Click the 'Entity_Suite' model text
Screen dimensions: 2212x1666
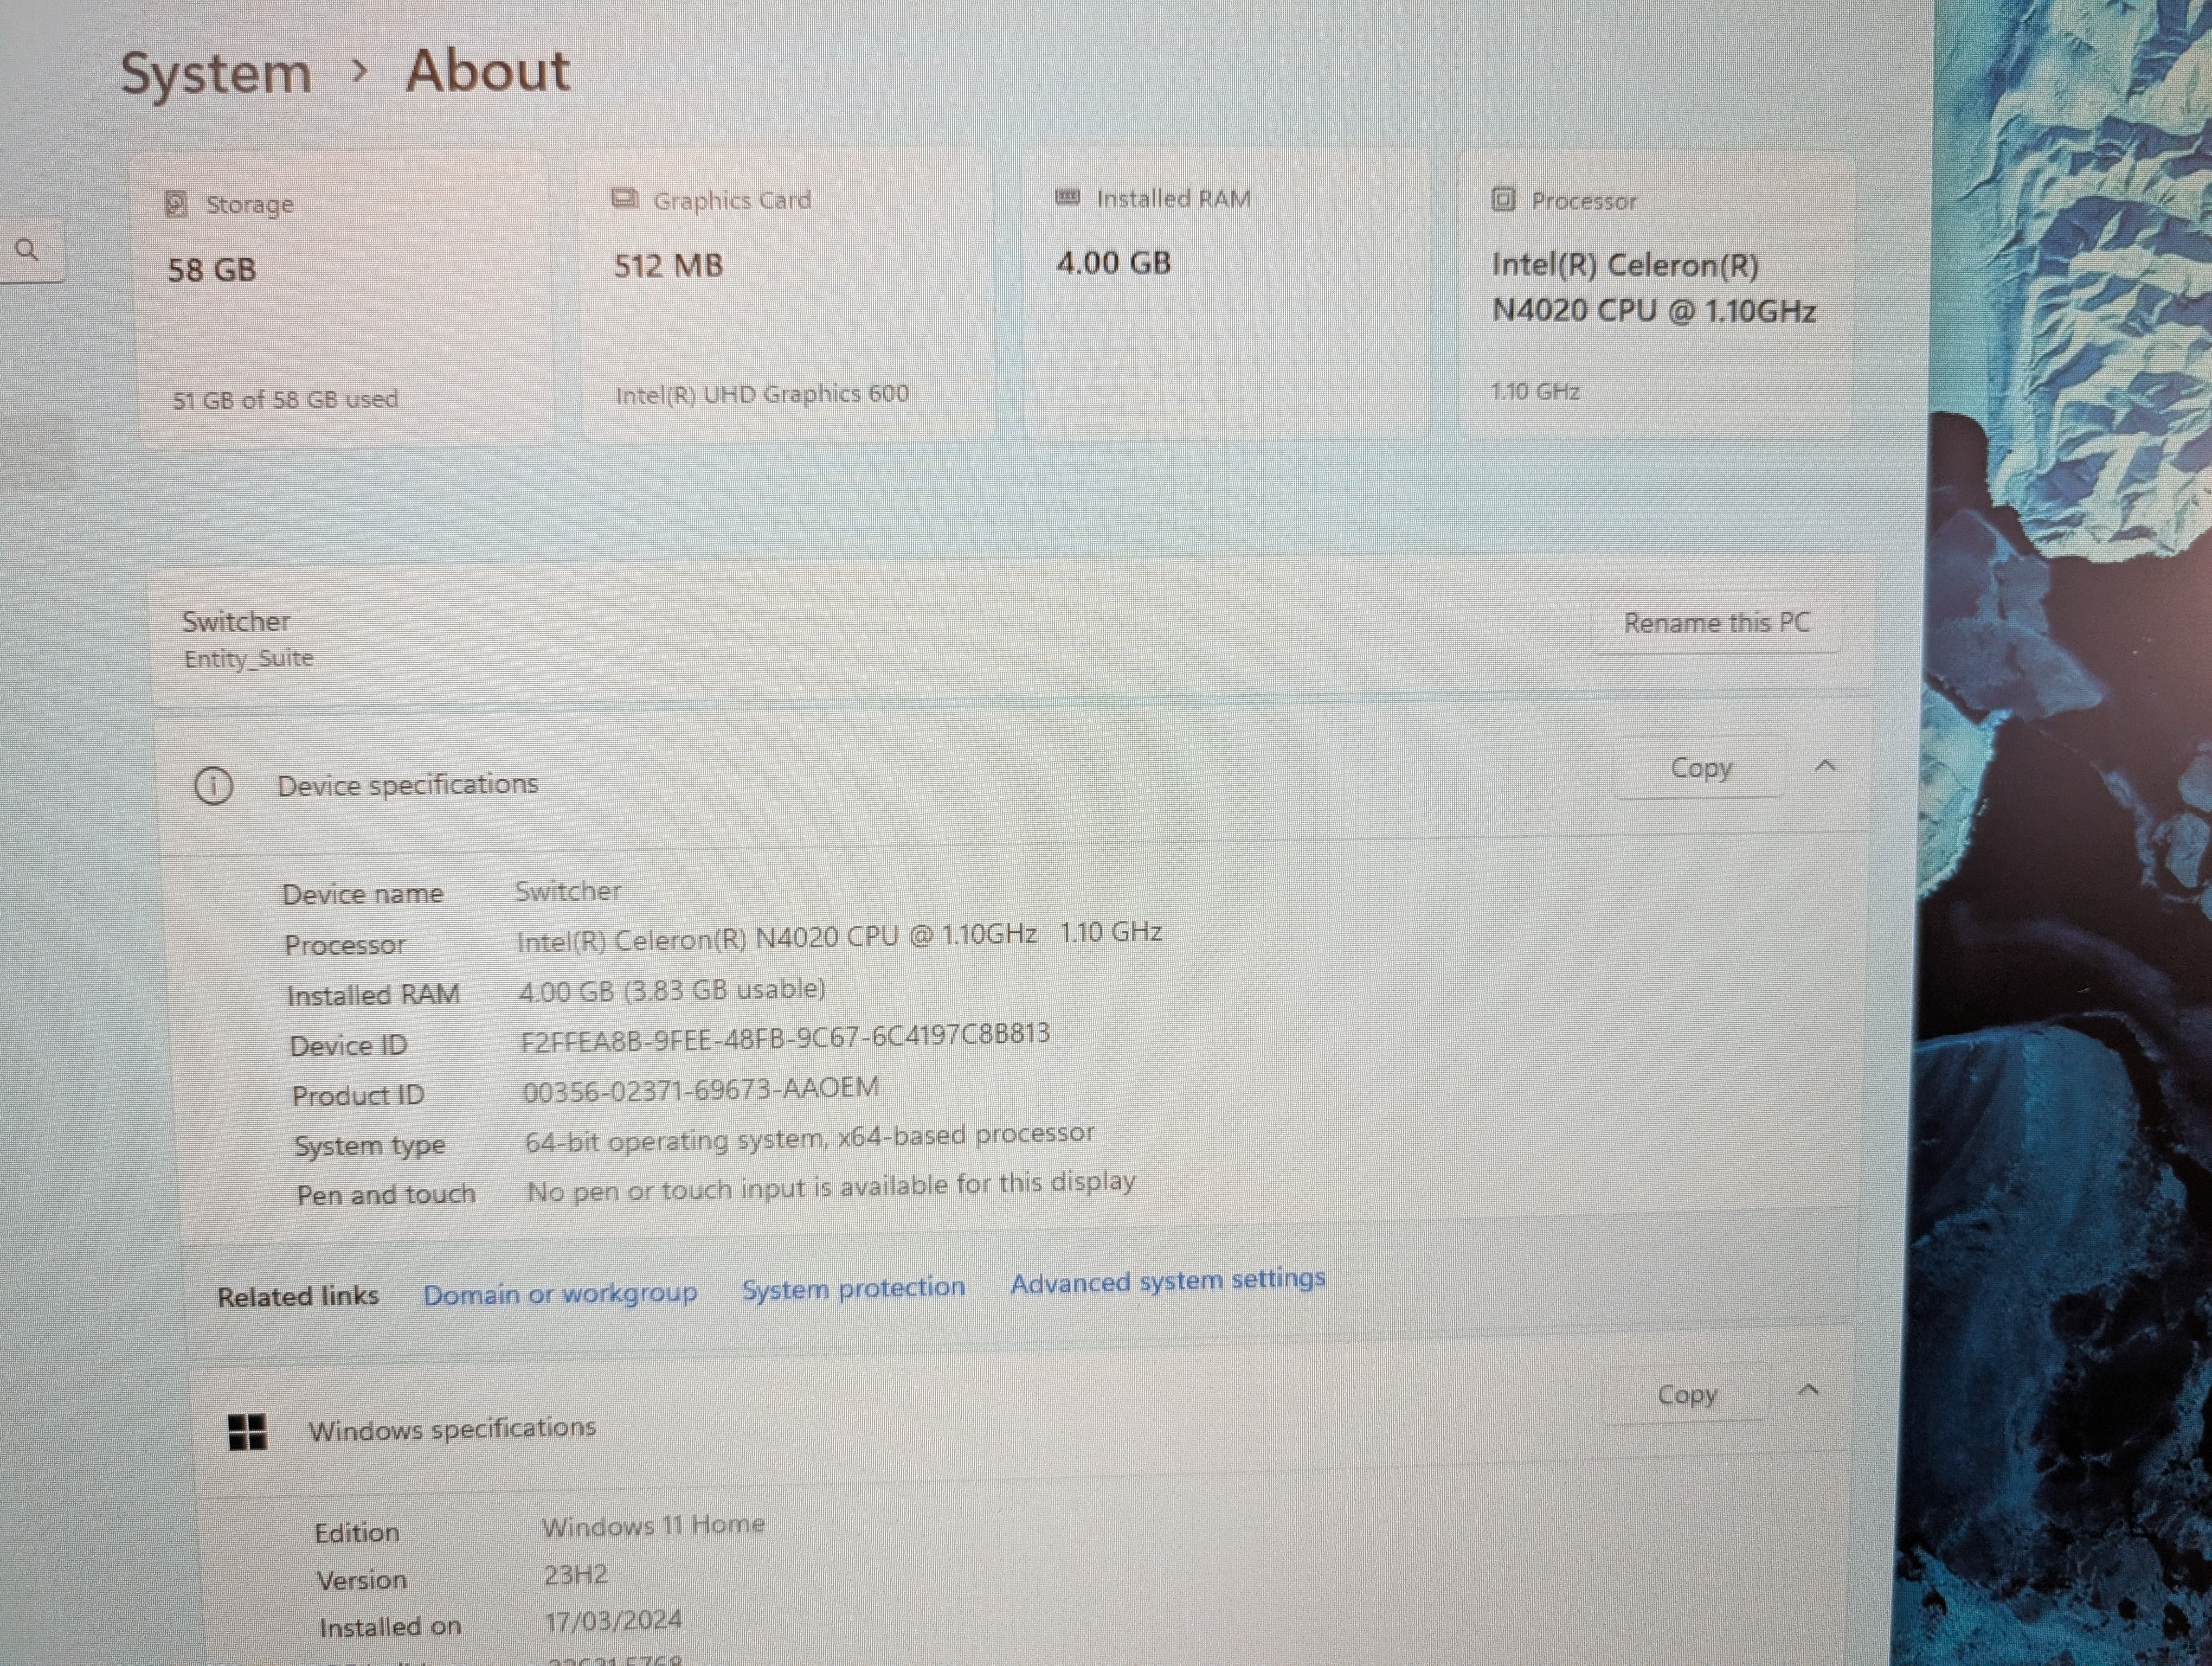(248, 658)
